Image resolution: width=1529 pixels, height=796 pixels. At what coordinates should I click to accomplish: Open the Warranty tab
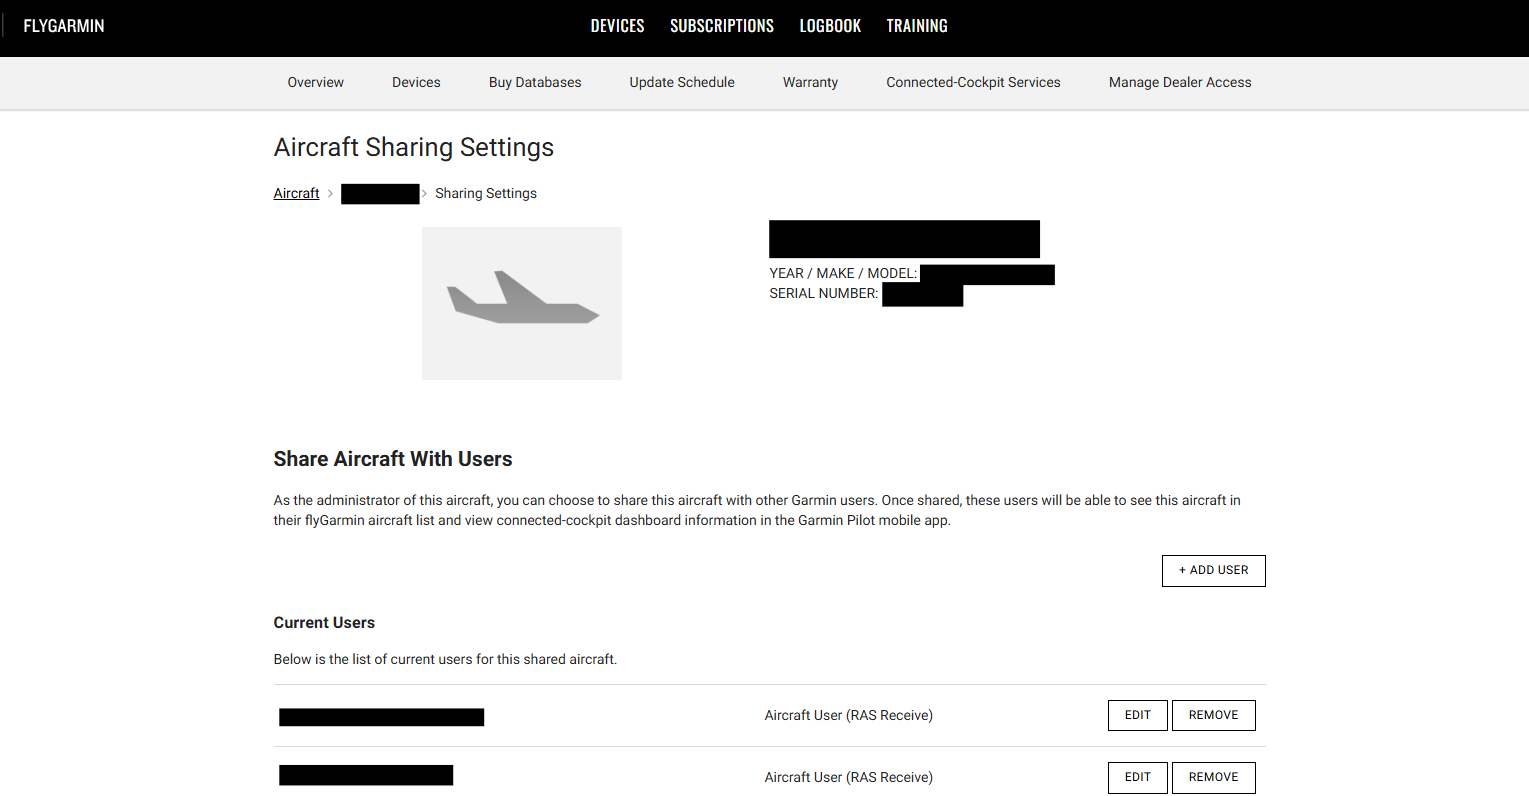(x=810, y=83)
